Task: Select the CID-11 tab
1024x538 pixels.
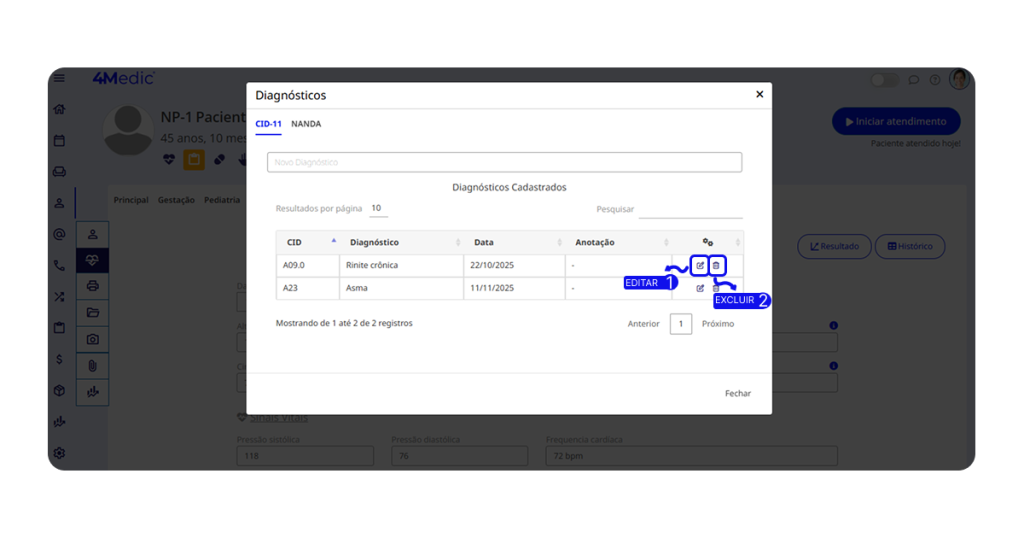Action: pos(268,124)
